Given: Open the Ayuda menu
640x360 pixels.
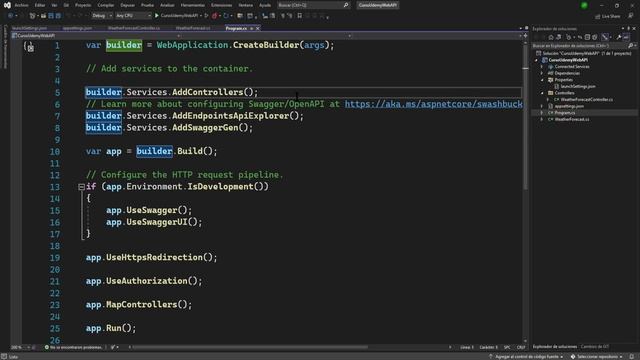Looking at the screenshot, I should point(265,5).
